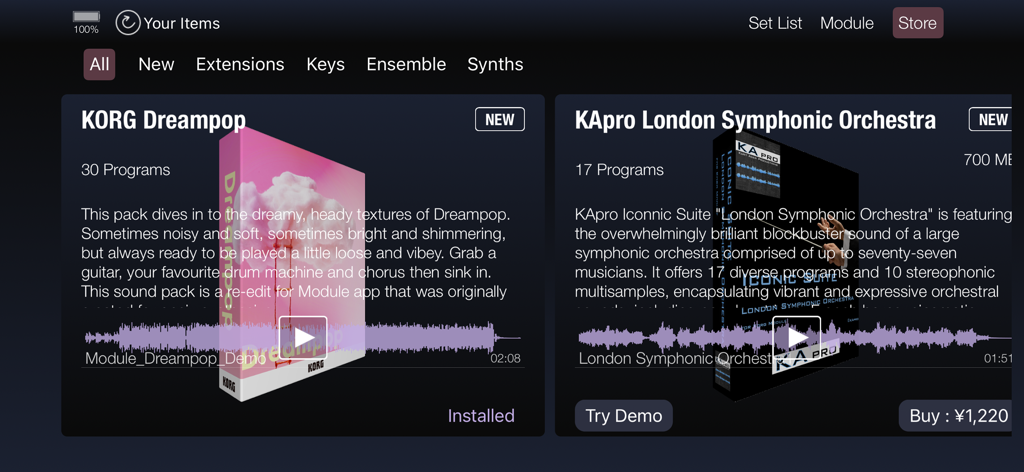Image resolution: width=1024 pixels, height=472 pixels.
Task: Click the KORG Dreampop title
Action: [163, 120]
